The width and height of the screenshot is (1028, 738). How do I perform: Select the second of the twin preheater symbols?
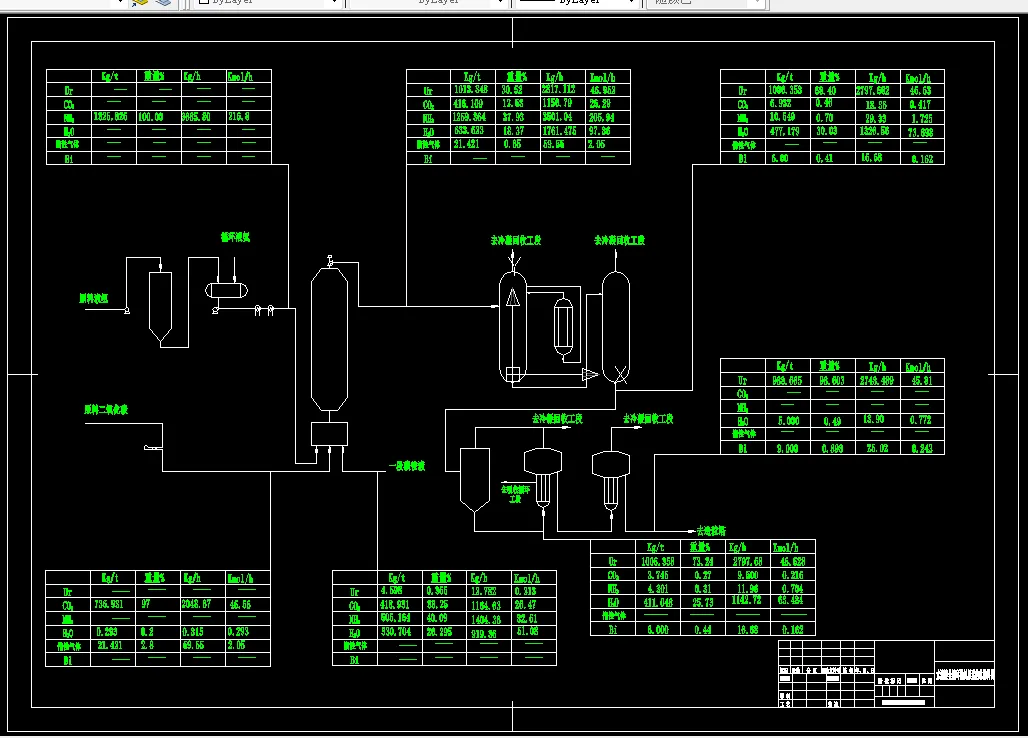271,310
